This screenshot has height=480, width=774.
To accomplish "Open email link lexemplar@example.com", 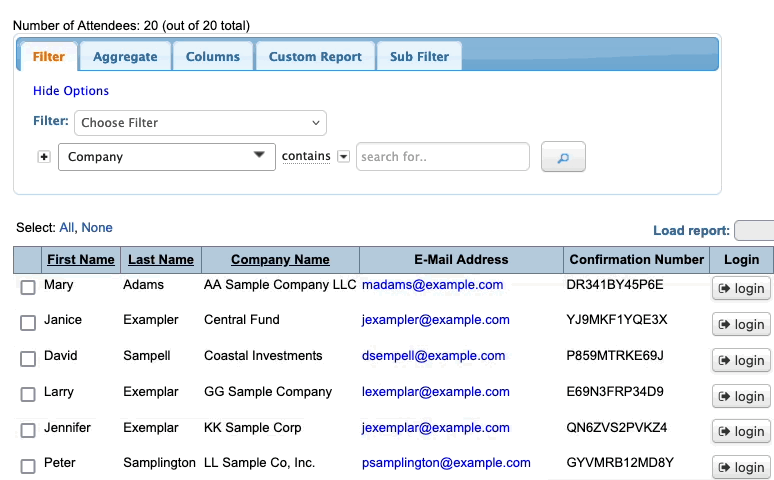I will 435,392.
